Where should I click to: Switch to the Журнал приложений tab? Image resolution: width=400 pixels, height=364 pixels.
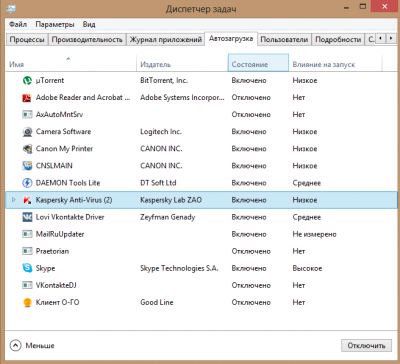[x=166, y=39]
